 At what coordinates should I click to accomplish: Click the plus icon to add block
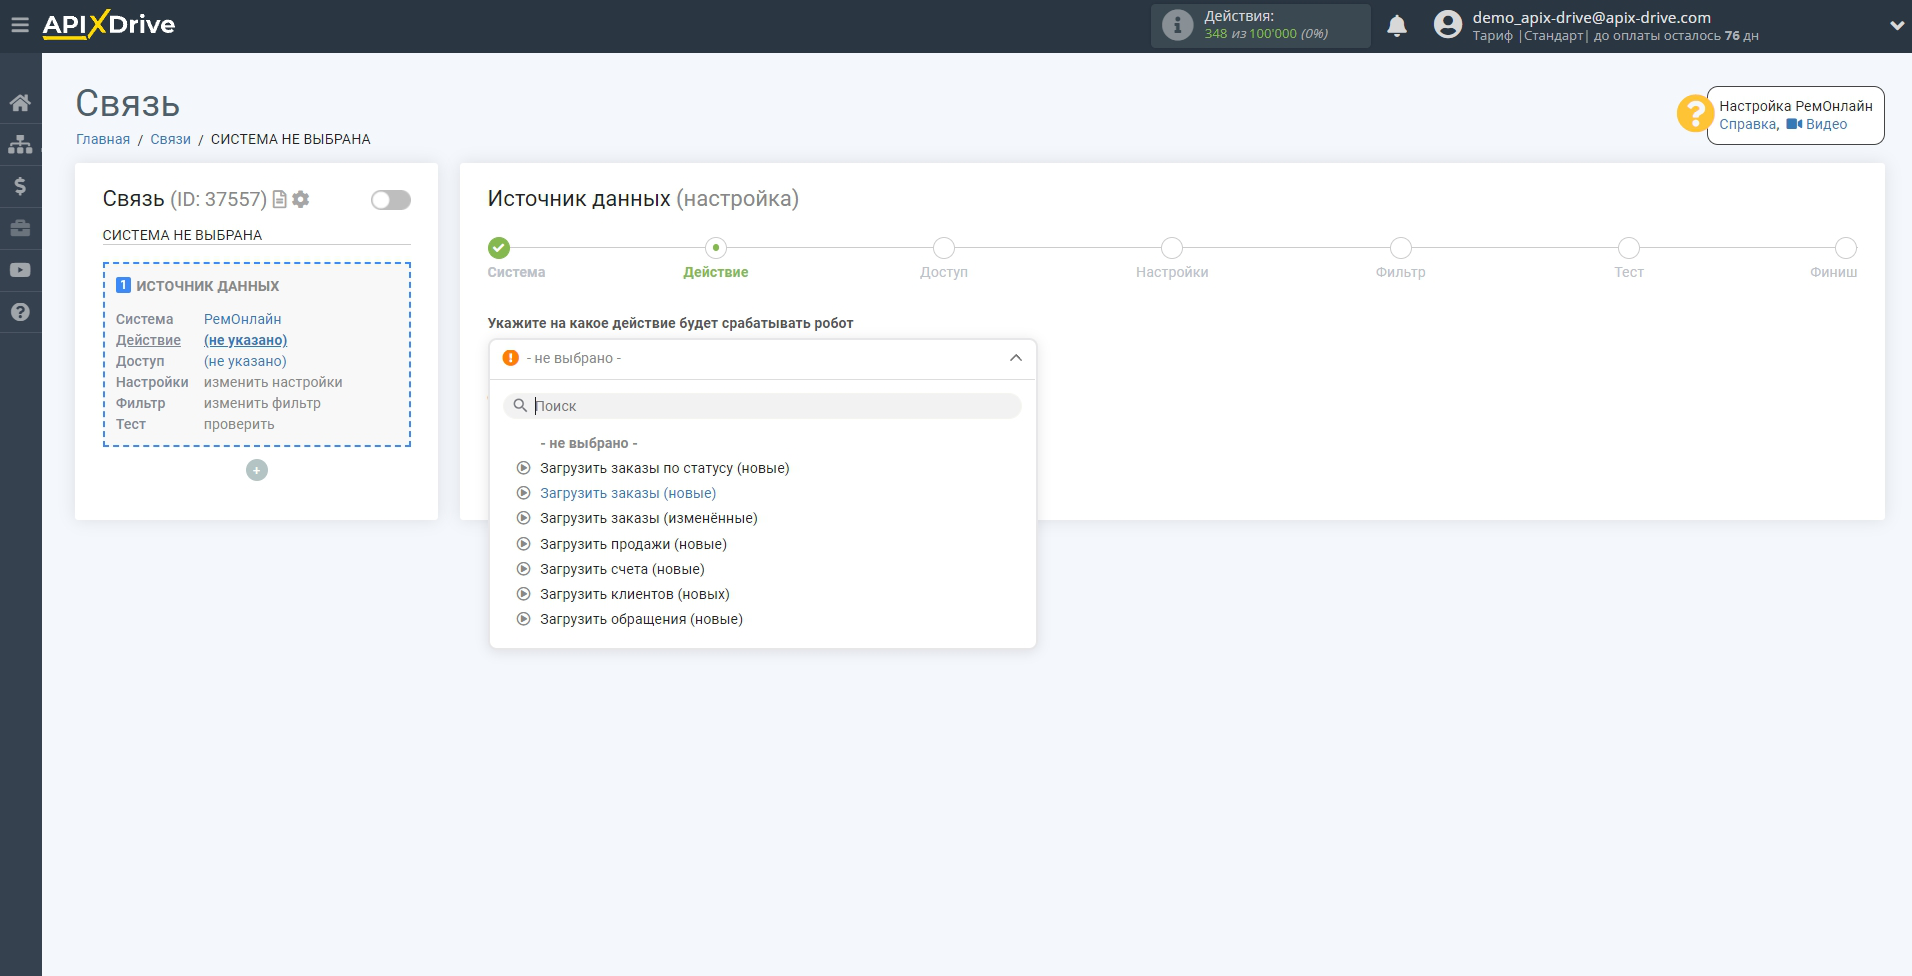pos(257,470)
